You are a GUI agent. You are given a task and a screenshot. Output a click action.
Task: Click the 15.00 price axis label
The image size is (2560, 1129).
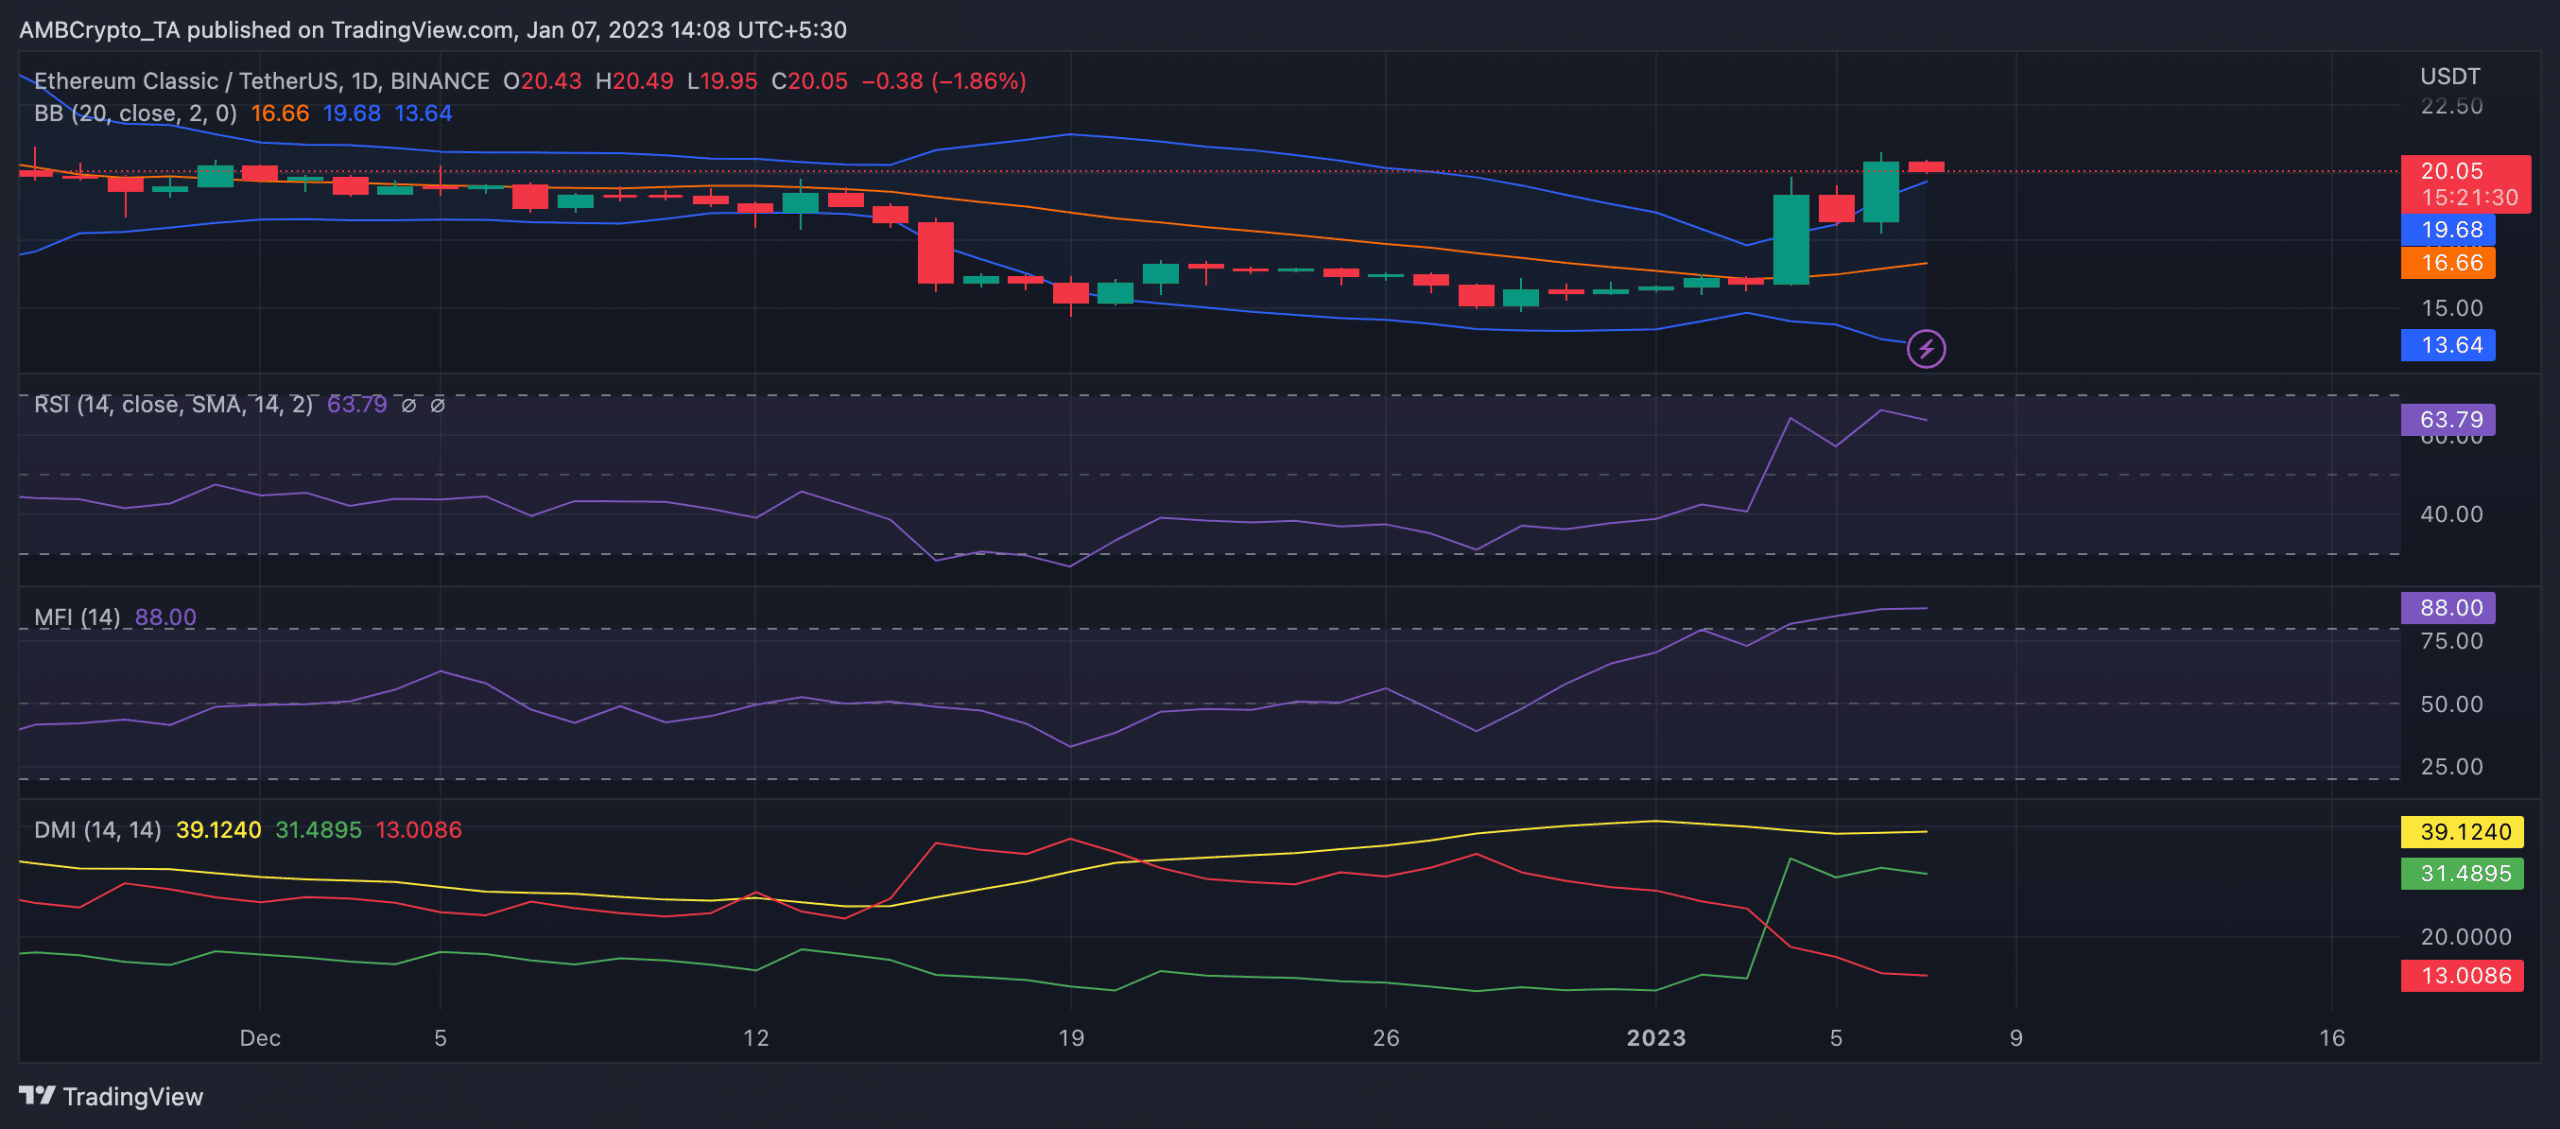(2452, 308)
